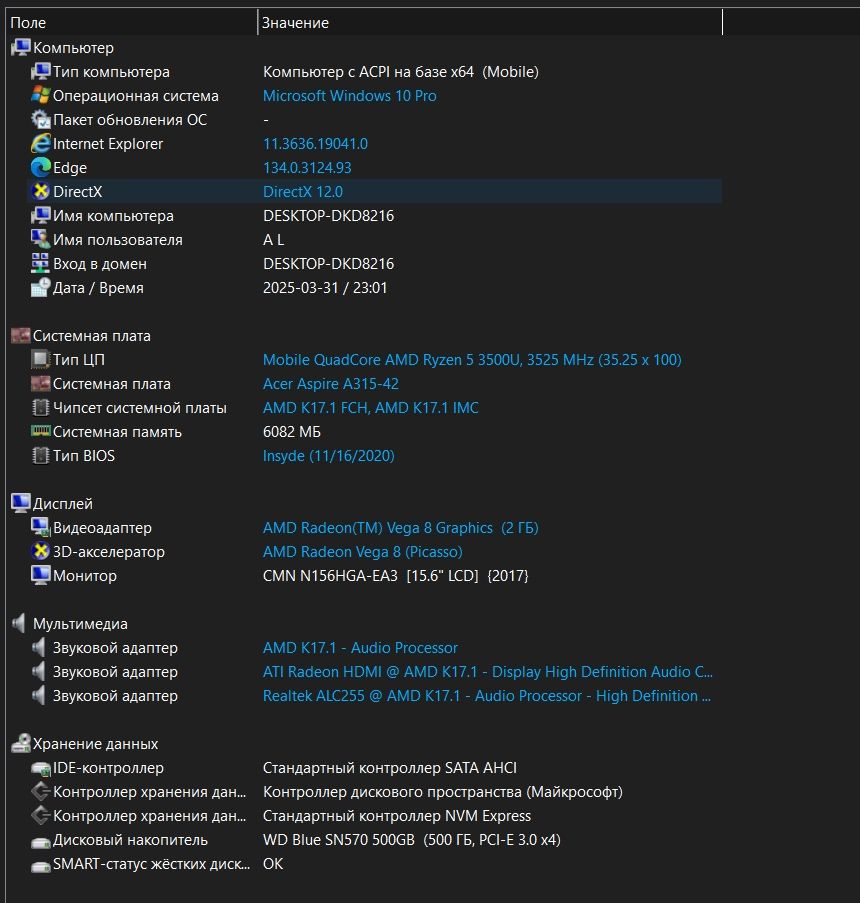Click the SMART-статус drive icon

point(41,866)
